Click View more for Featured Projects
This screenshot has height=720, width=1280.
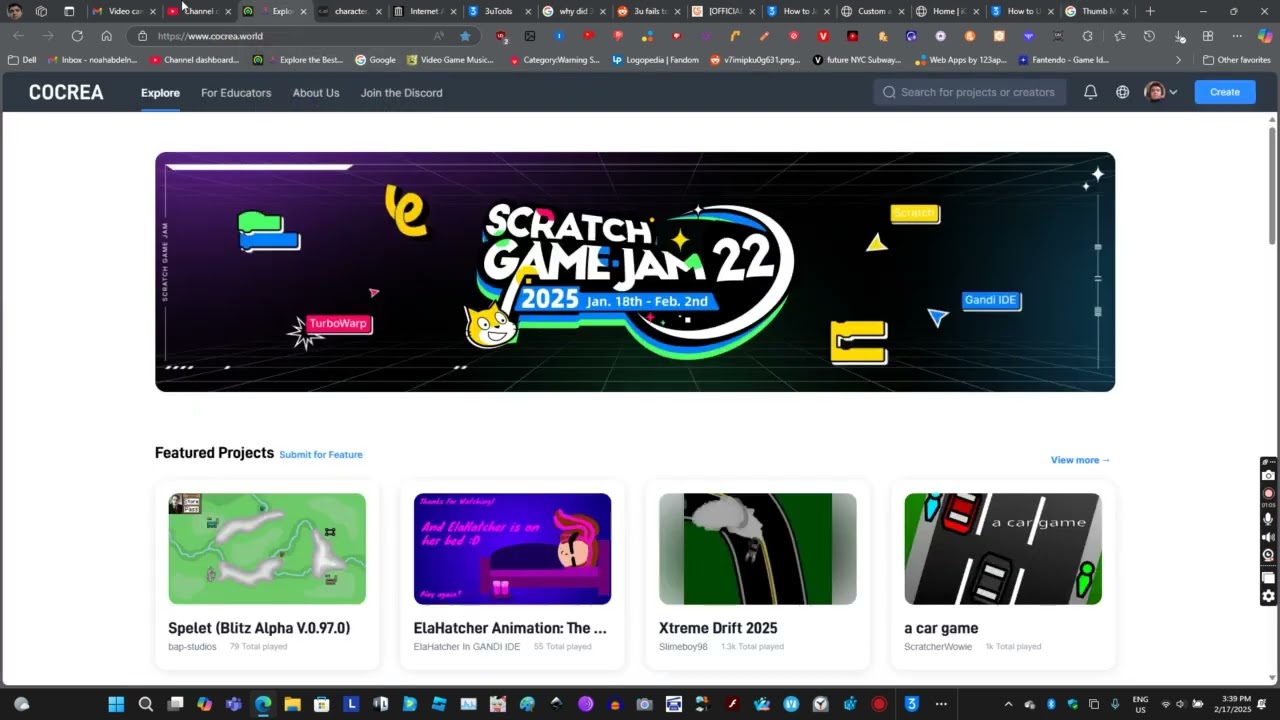[1080, 460]
